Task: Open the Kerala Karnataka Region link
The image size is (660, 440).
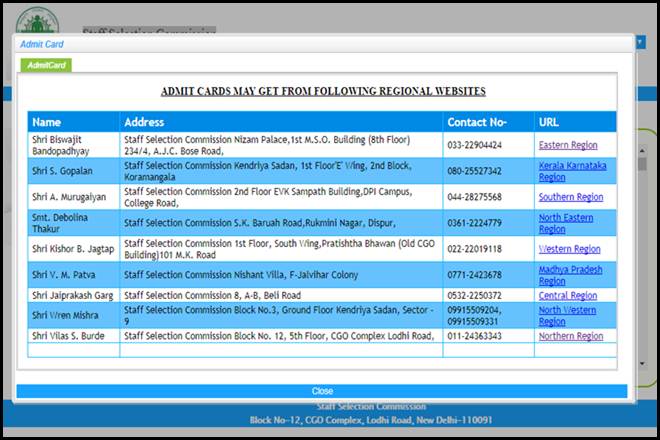Action: 572,170
